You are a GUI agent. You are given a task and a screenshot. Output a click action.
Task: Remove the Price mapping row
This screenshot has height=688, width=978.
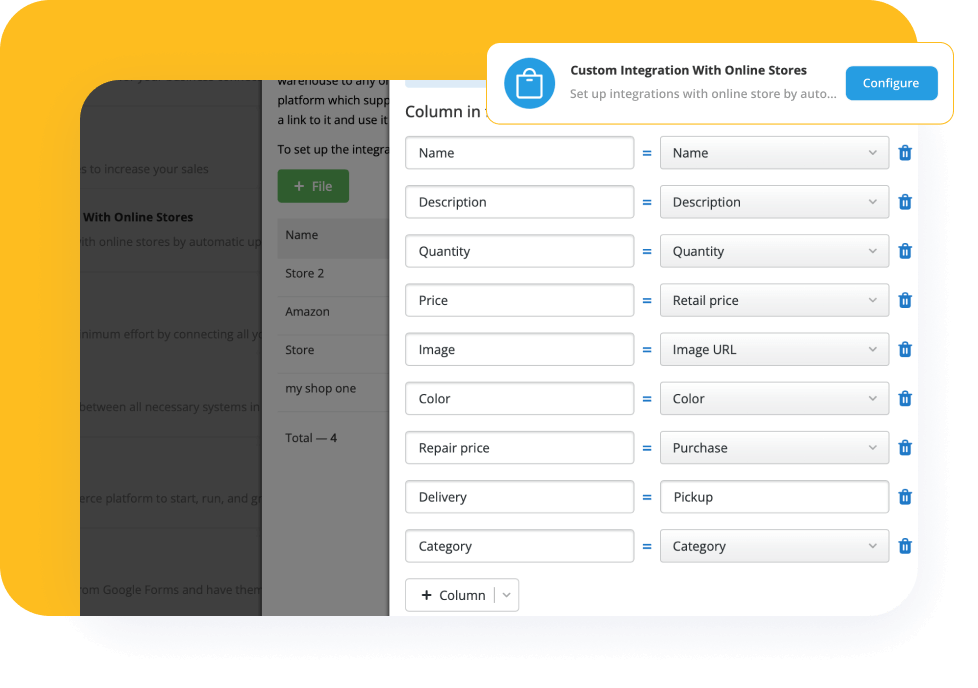click(905, 300)
